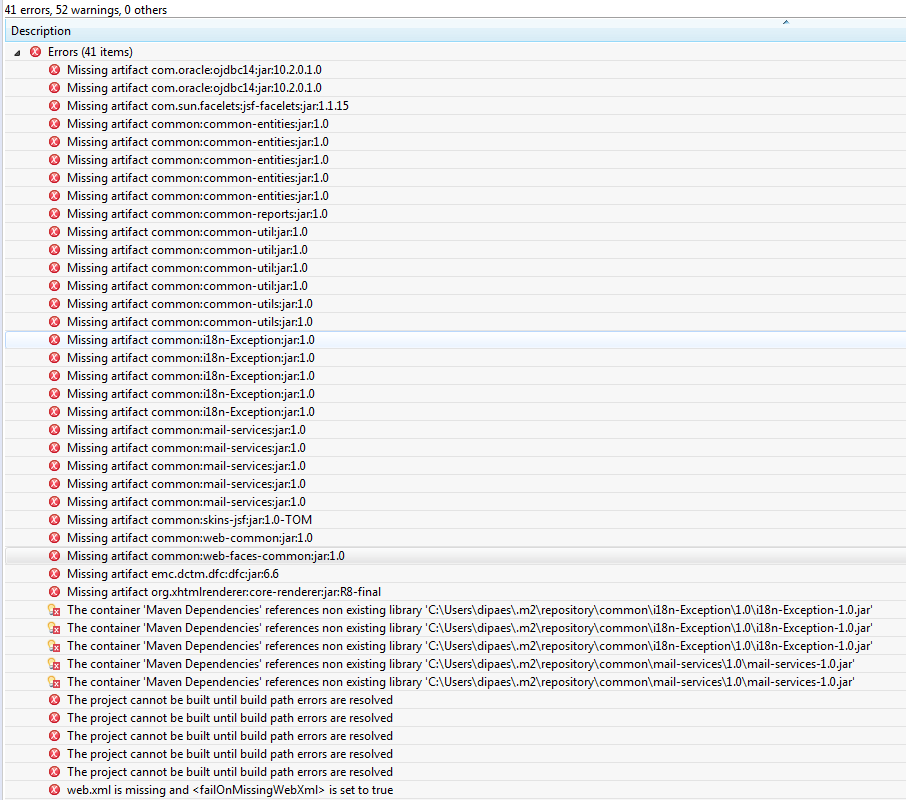Click the red icon beside Errors (41 items)
The width and height of the screenshot is (906, 800).
[x=36, y=52]
